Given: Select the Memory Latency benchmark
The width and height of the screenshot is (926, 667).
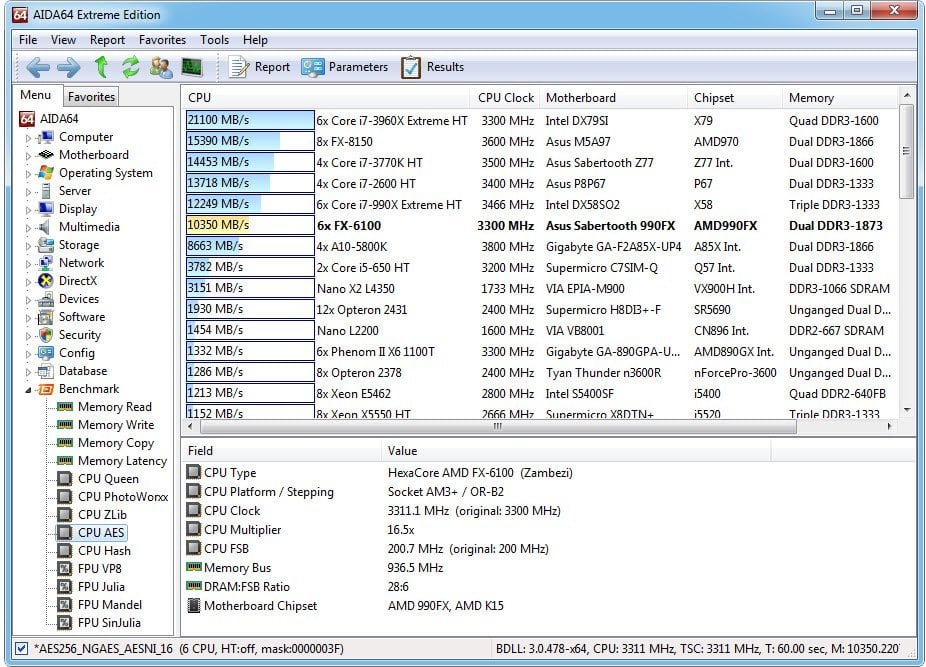Looking at the screenshot, I should coord(122,461).
